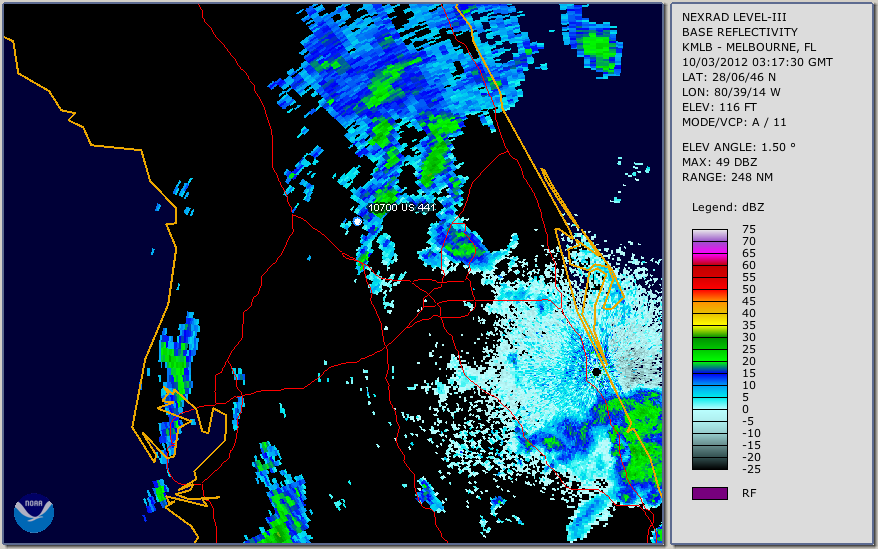The height and width of the screenshot is (549, 878).
Task: Select the NEXRAD LEVEL-III title text
Action: click(734, 17)
